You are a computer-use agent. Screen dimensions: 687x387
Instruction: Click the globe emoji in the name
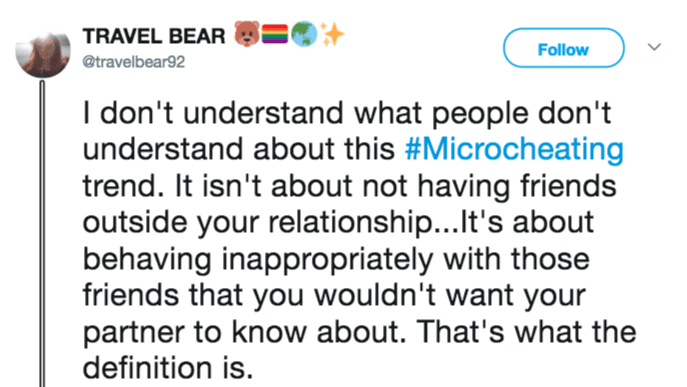click(x=304, y=34)
